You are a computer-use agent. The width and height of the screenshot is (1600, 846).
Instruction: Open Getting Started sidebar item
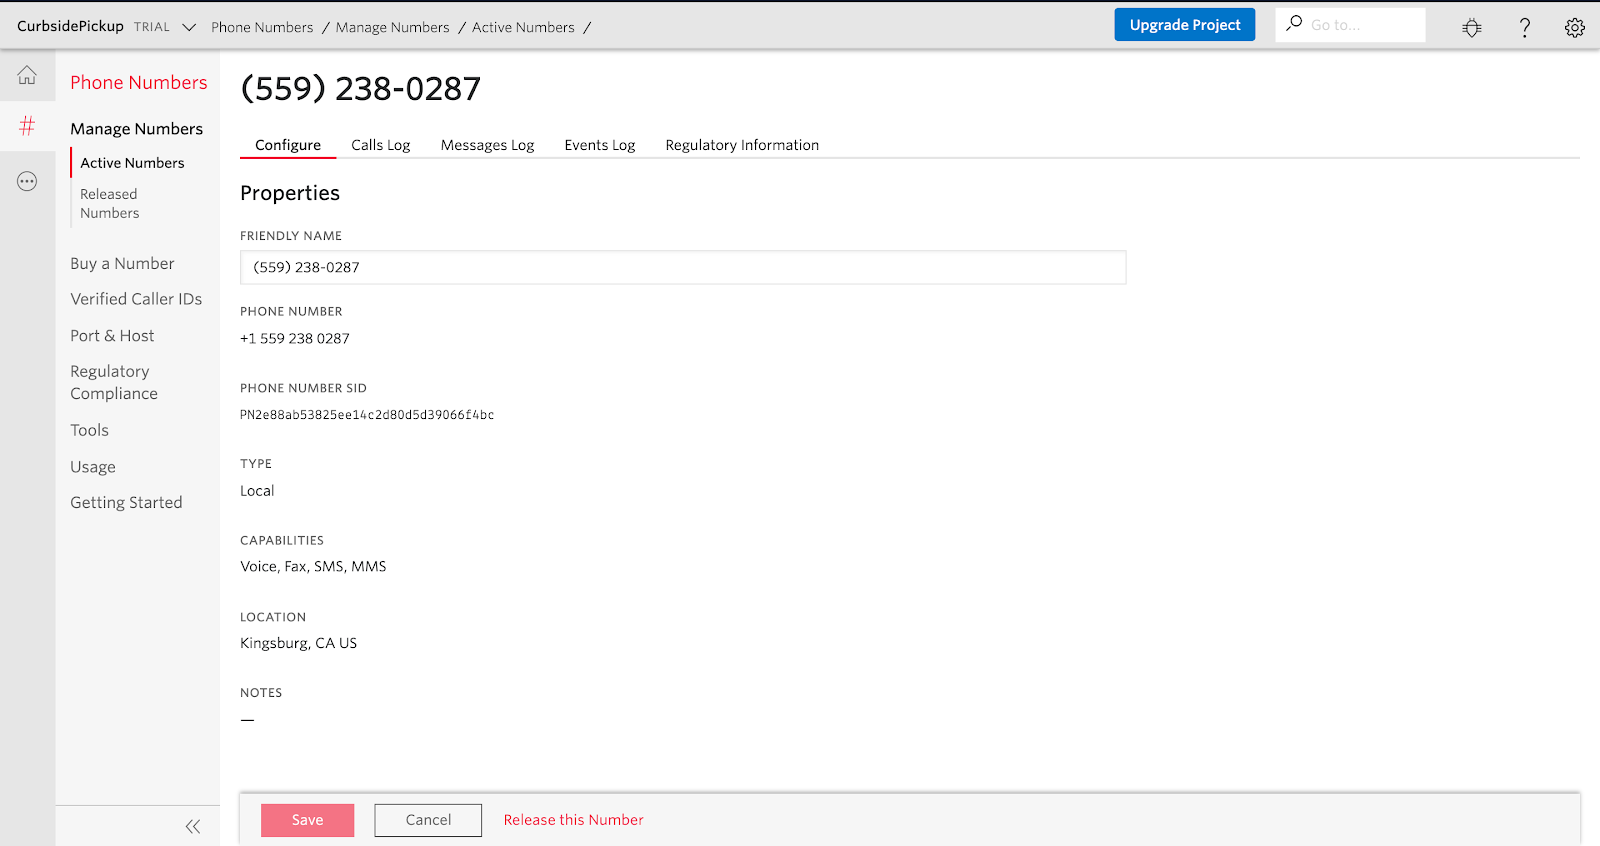tap(126, 503)
